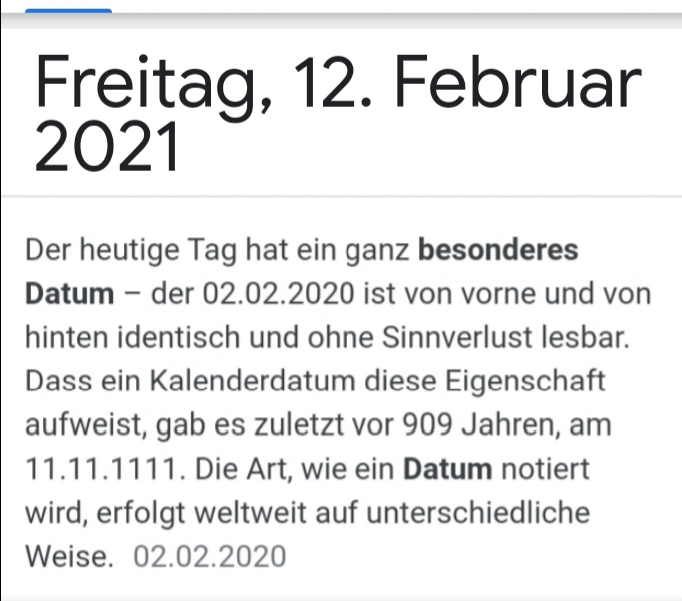This screenshot has width=682, height=601.
Task: Click bold 'Datum' before 'notiert'
Action: pos(448,469)
